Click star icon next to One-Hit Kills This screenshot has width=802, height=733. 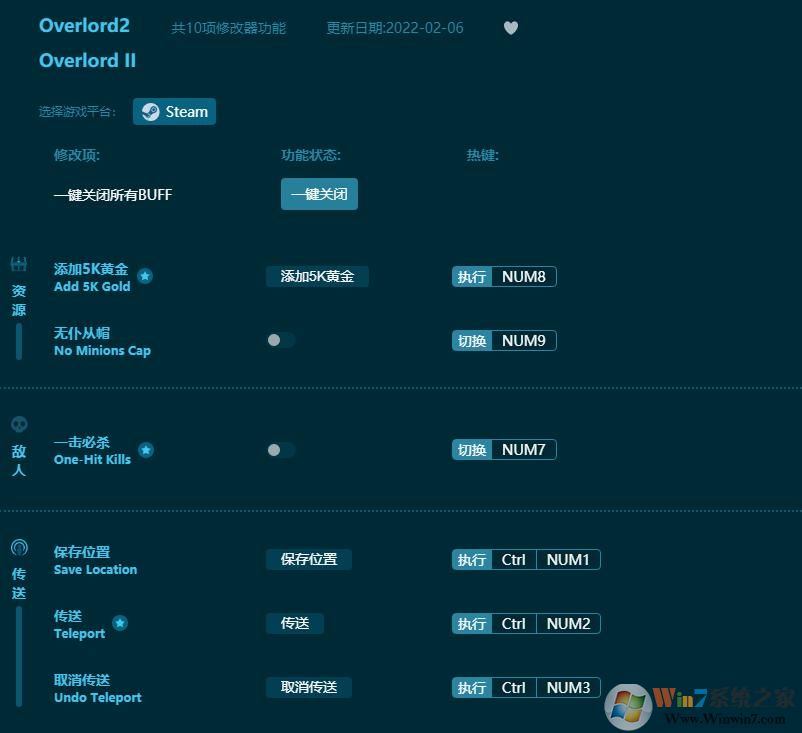(x=146, y=450)
